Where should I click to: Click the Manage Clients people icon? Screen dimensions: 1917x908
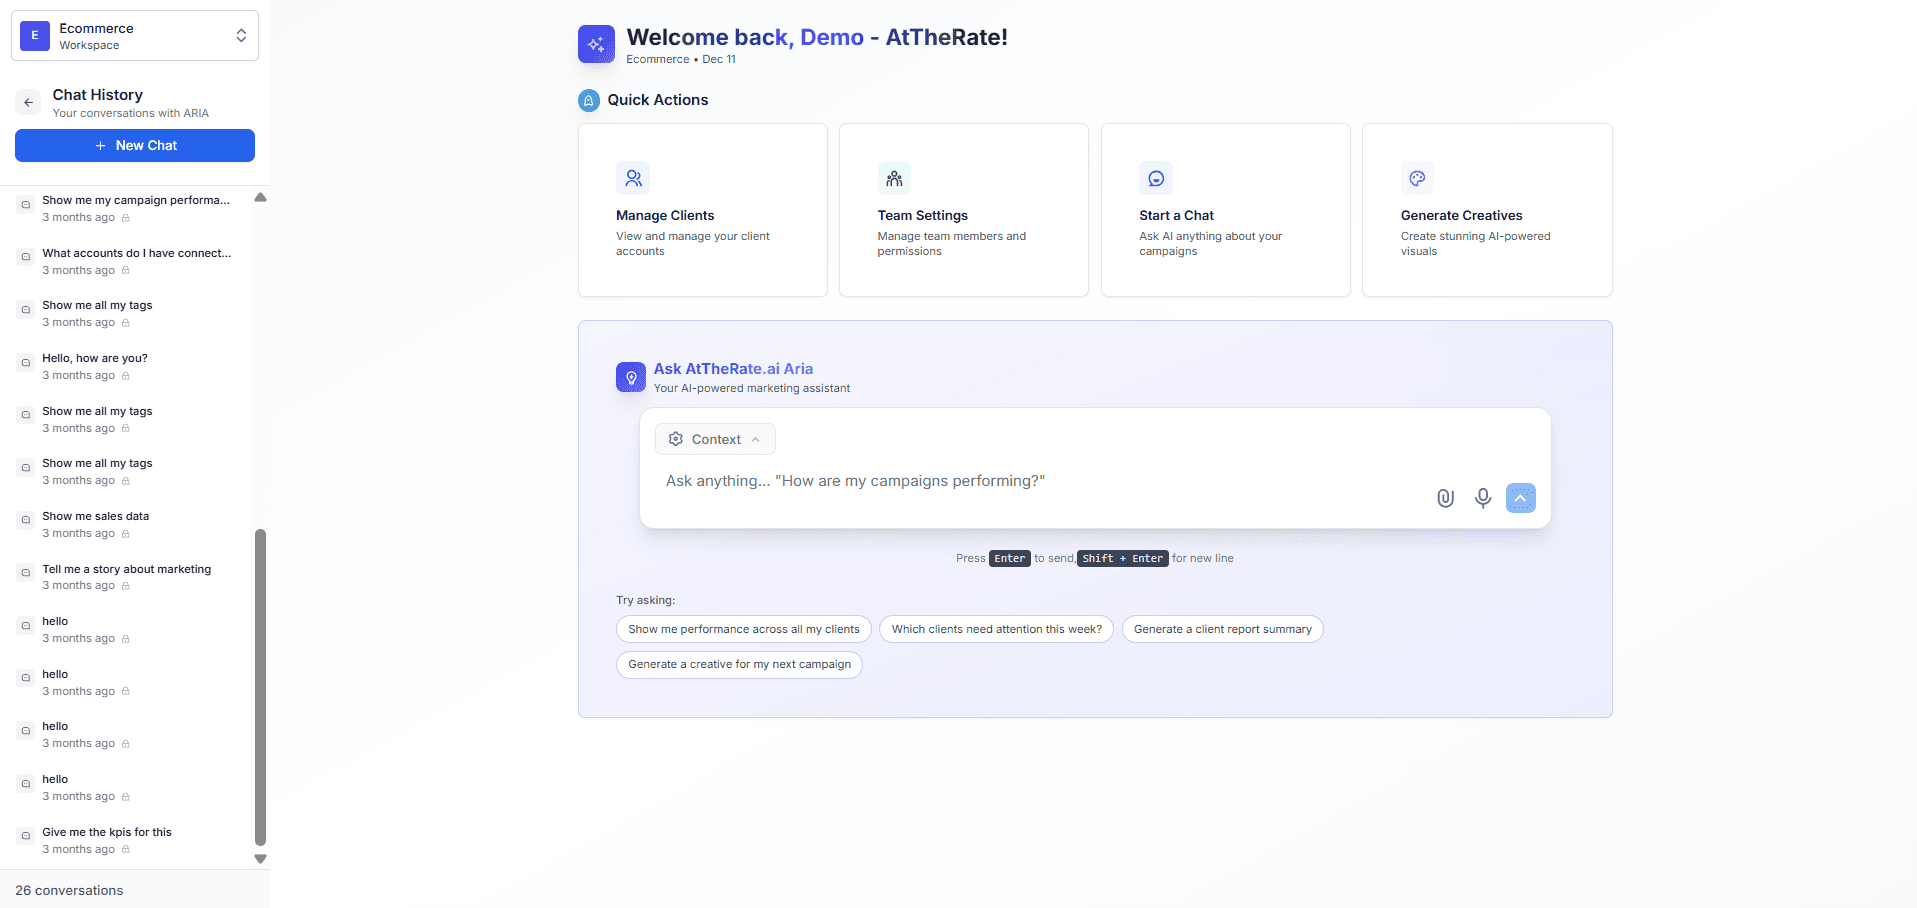pos(633,178)
